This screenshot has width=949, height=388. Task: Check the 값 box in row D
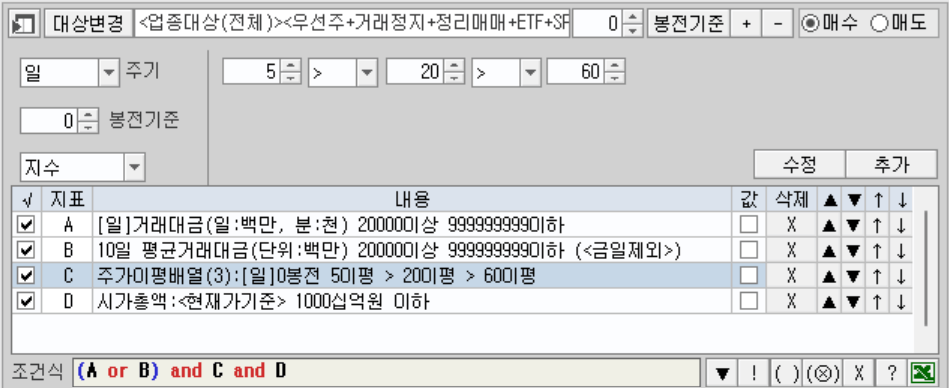(x=749, y=301)
